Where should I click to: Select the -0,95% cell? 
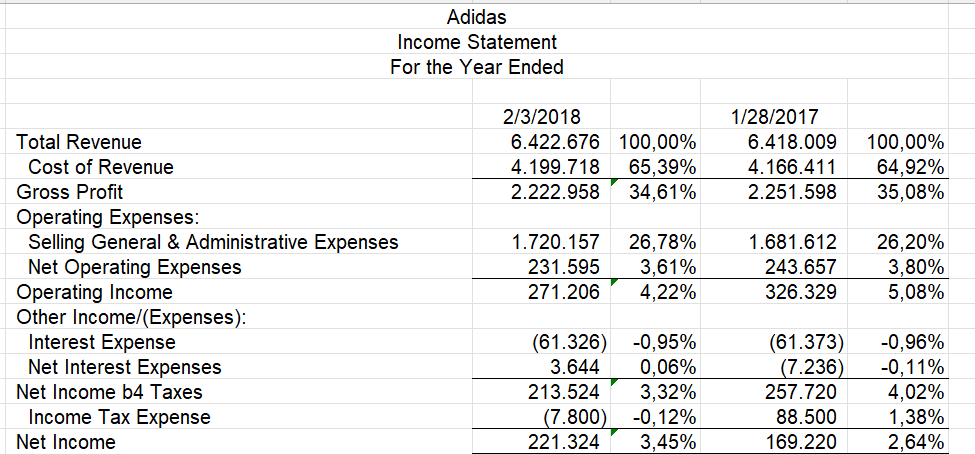663,342
